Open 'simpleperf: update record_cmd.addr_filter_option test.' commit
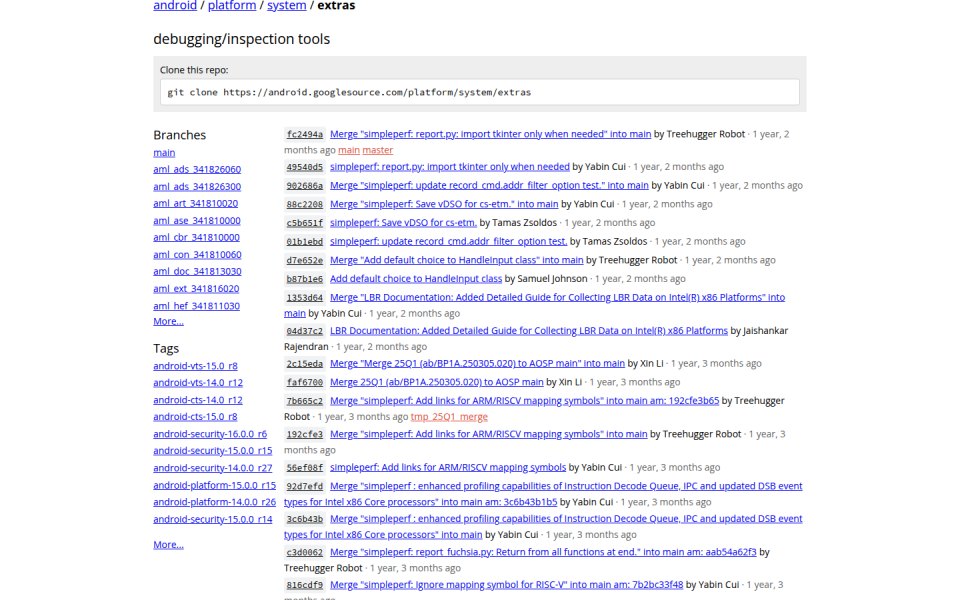960x600 pixels. (448, 241)
